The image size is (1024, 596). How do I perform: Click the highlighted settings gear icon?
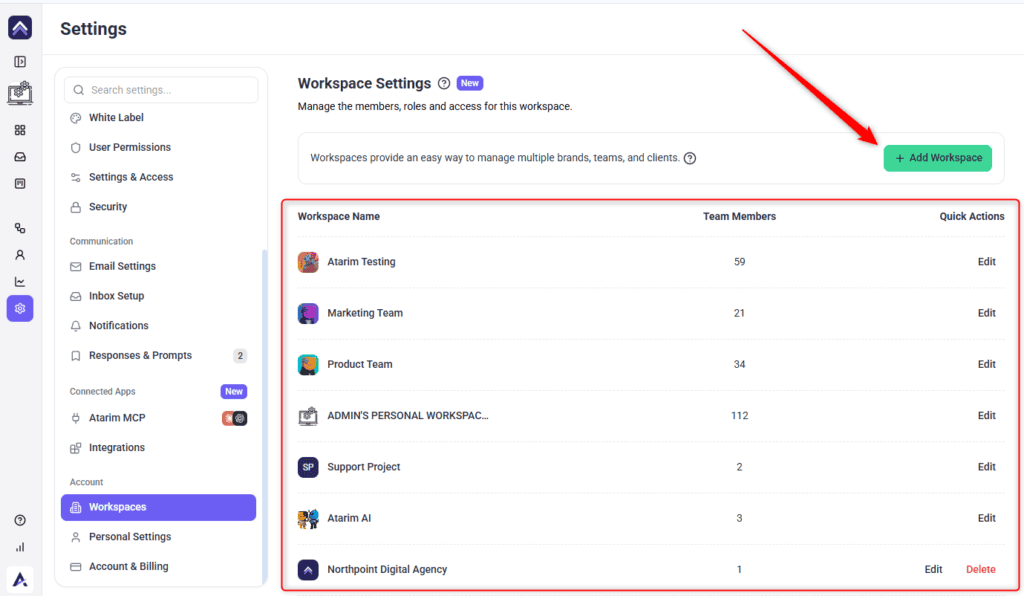click(20, 308)
